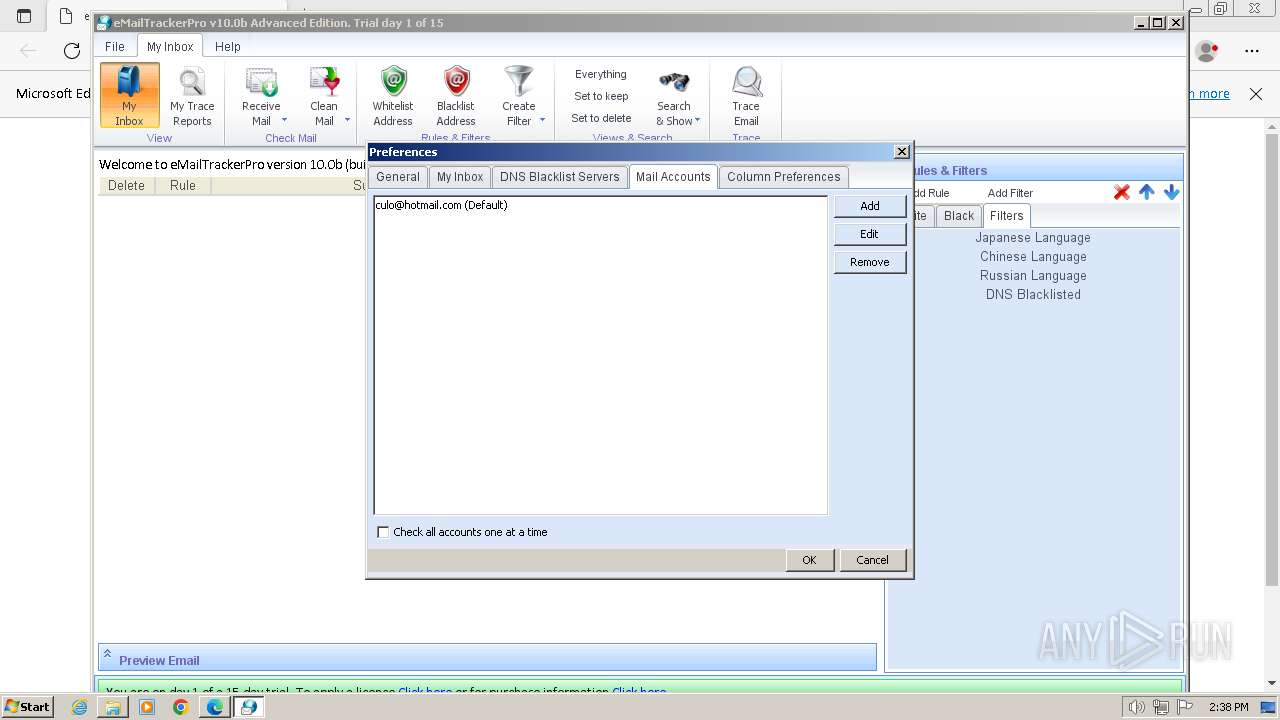Switch to General preferences tab

[x=398, y=177]
